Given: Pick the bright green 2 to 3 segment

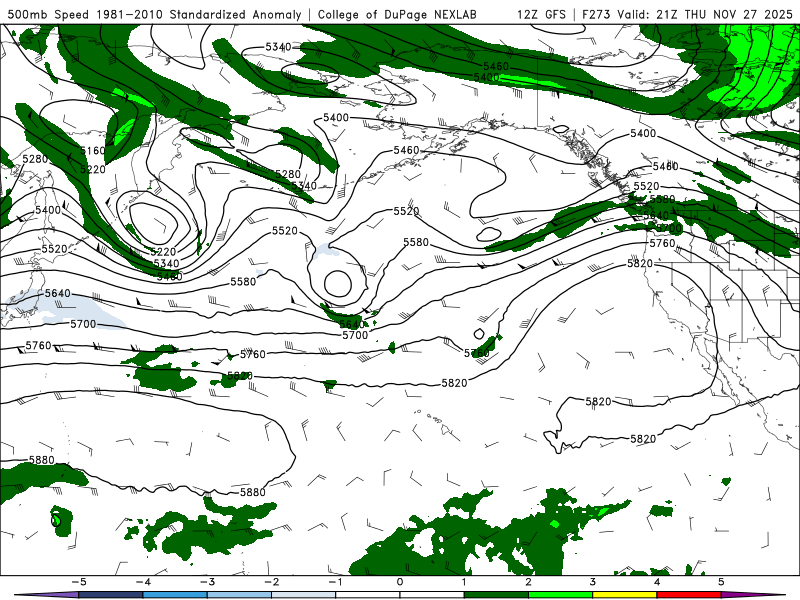Looking at the screenshot, I should (x=561, y=595).
